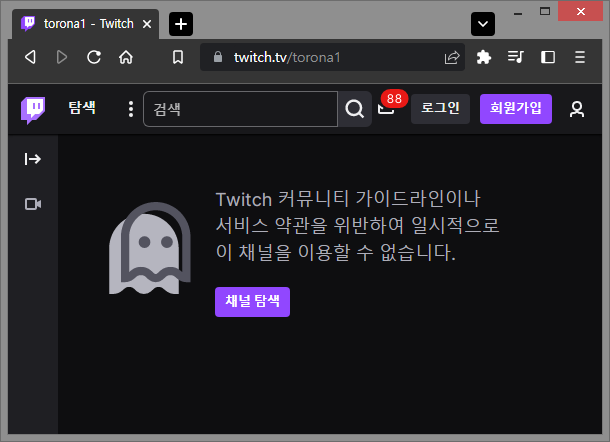610x442 pixels.
Task: Open browser extensions puzzle icon
Action: (484, 57)
